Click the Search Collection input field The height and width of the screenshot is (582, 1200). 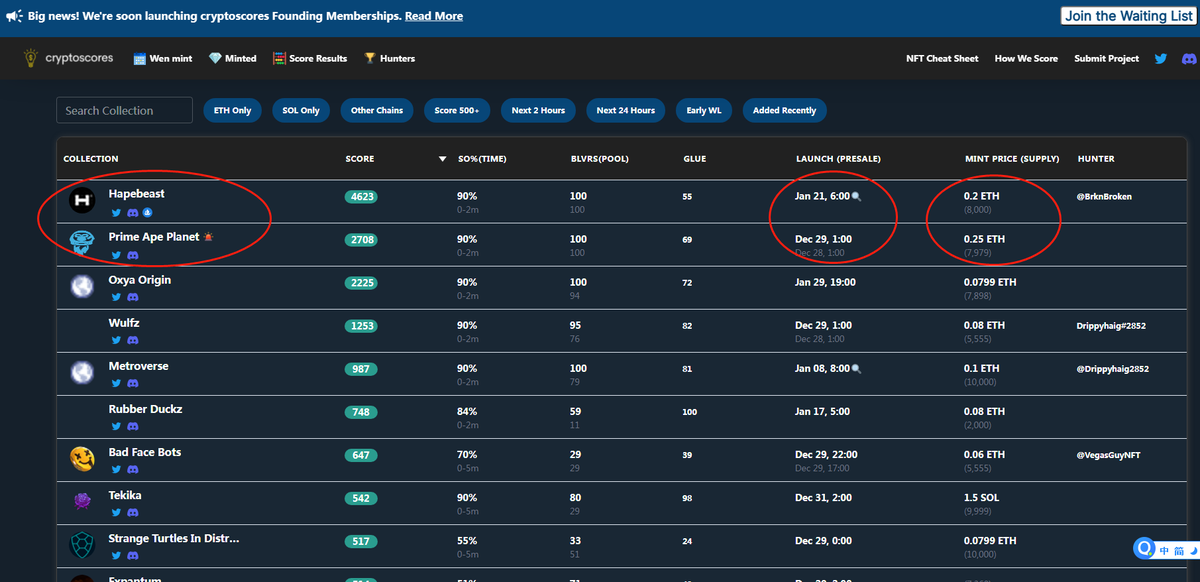coord(125,110)
